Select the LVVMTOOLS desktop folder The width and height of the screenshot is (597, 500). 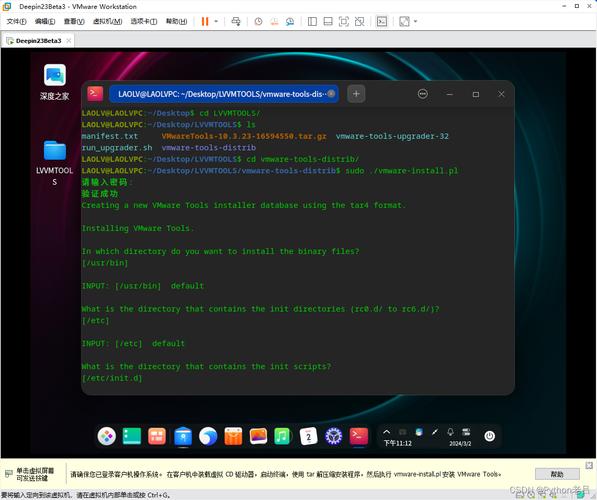click(x=54, y=163)
